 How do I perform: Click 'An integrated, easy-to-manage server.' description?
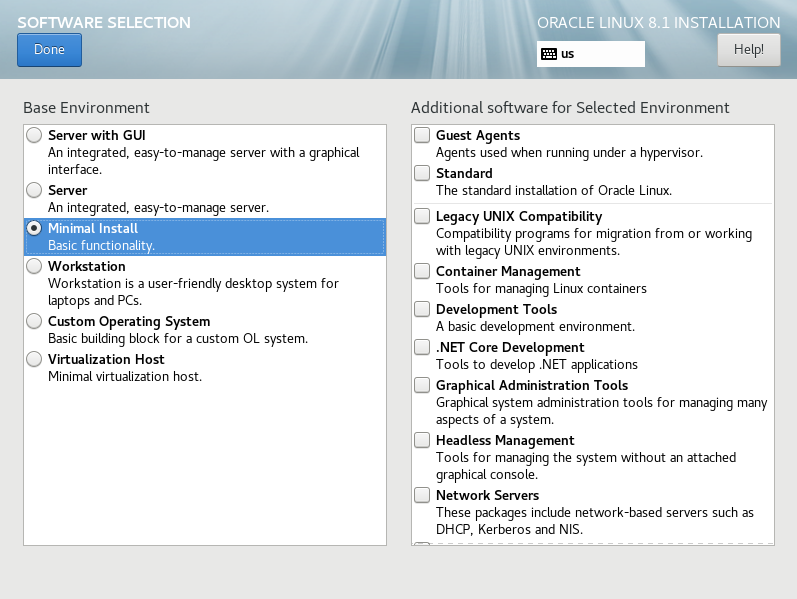pyautogui.click(x=159, y=207)
